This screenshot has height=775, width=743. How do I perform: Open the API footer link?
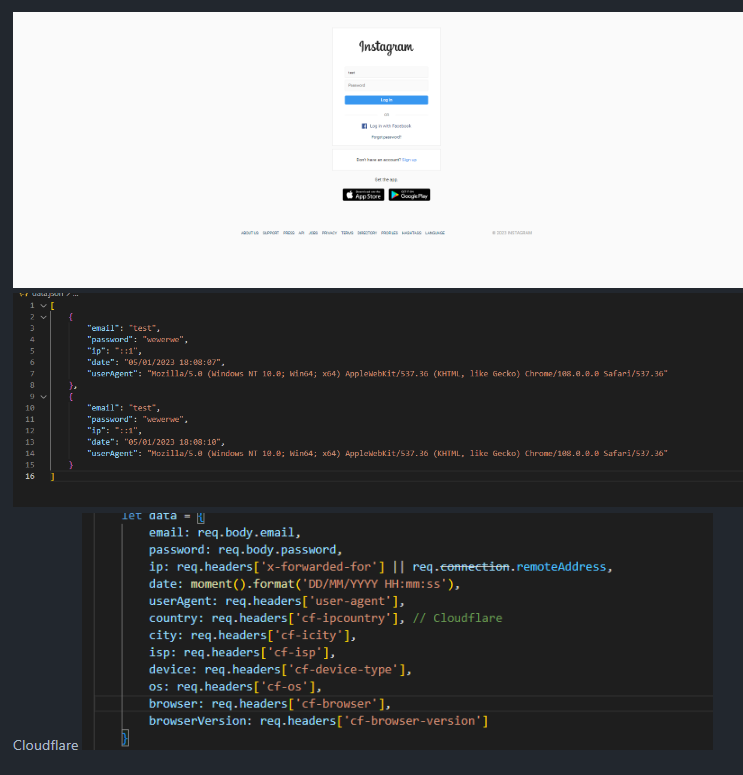click(x=302, y=233)
